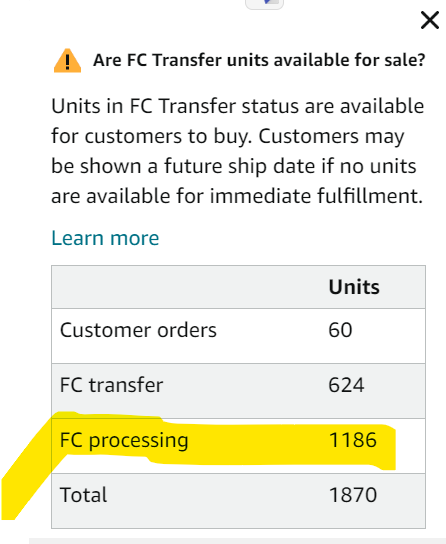Click the FC processing value 1186
This screenshot has width=446, height=544.
click(x=353, y=440)
